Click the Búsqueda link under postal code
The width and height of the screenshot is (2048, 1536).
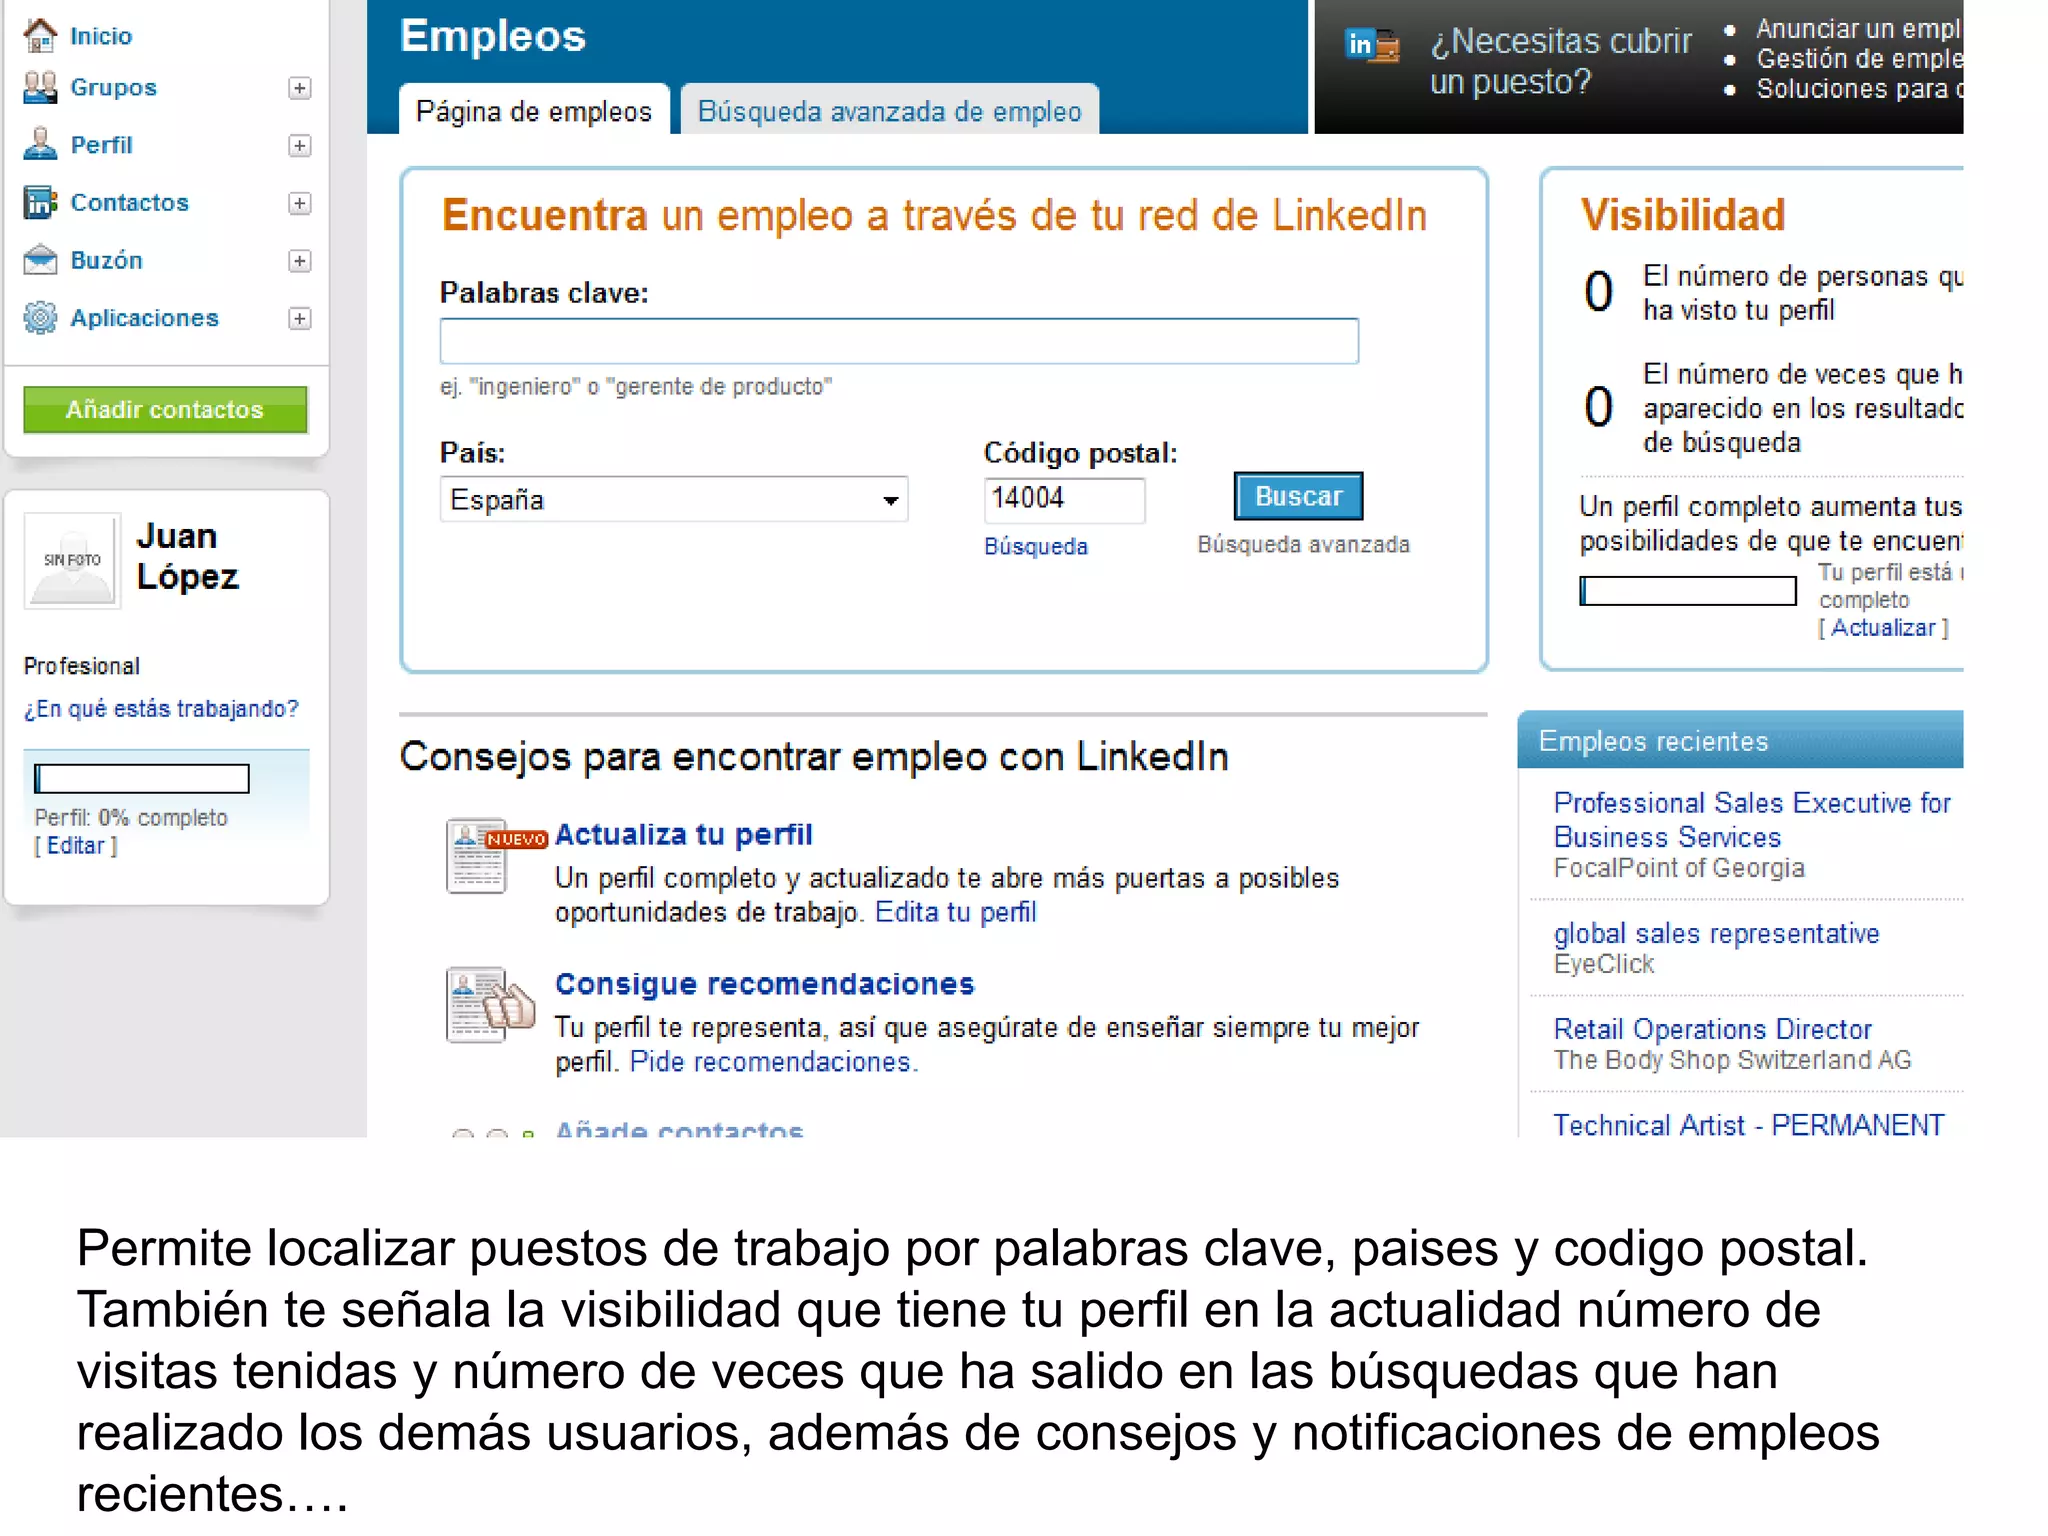point(1036,546)
